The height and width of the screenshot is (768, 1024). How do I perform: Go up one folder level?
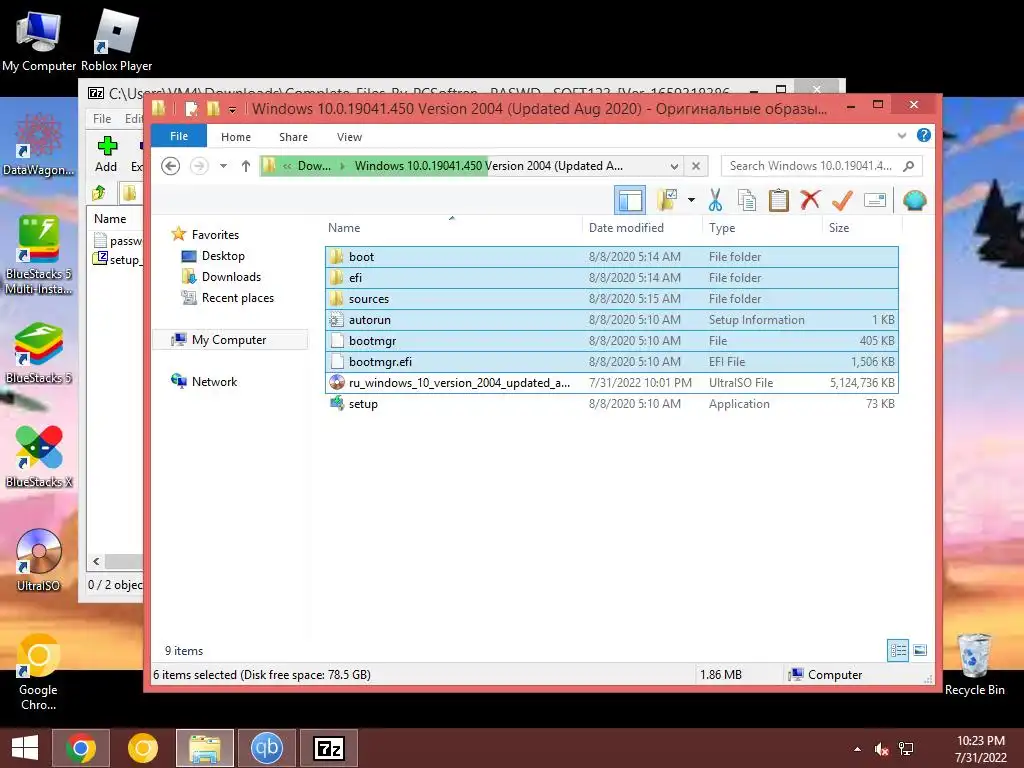click(x=246, y=166)
